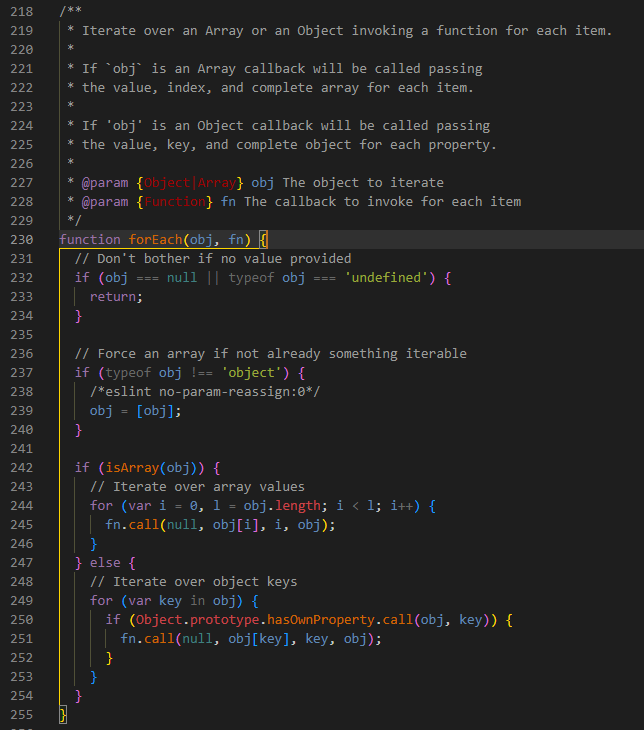Click the 'Don't bother if no value provided' comment
644x730 pixels.
(x=212, y=258)
